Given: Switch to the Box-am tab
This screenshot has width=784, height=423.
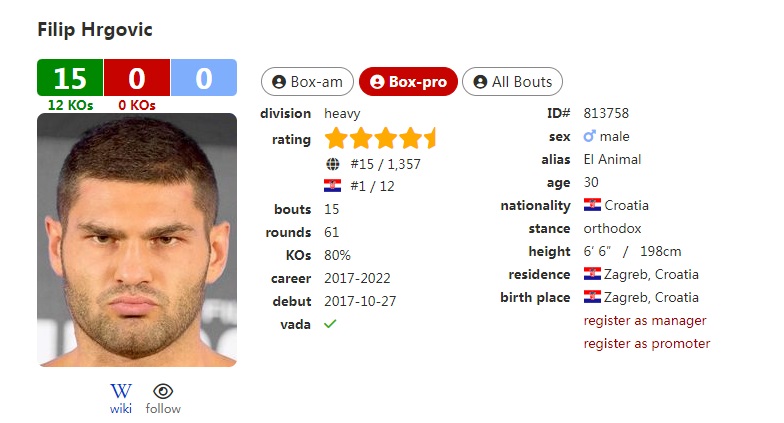Looking at the screenshot, I should 307,82.
